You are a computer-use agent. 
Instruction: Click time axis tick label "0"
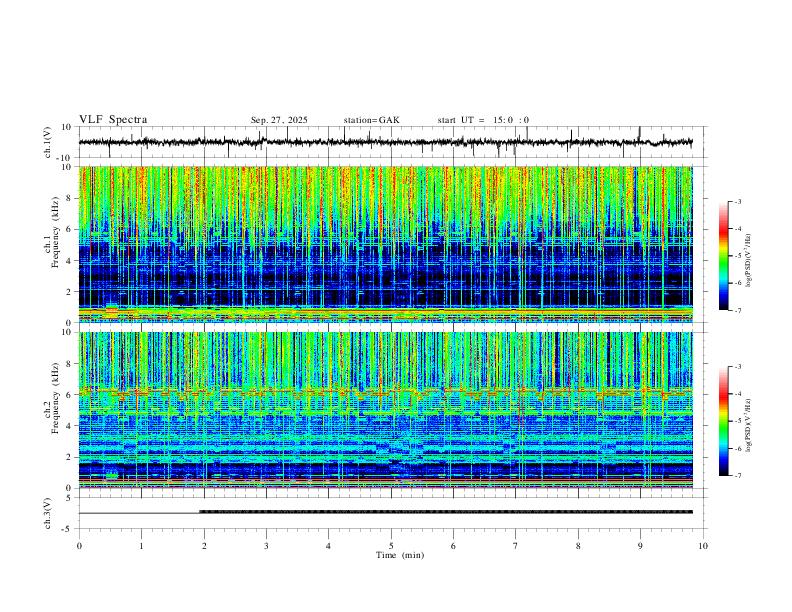[x=79, y=546]
